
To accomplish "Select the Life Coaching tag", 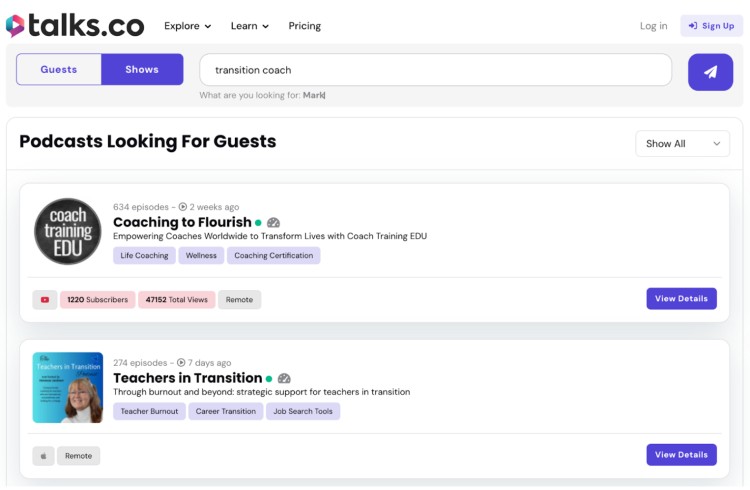I will pos(144,256).
